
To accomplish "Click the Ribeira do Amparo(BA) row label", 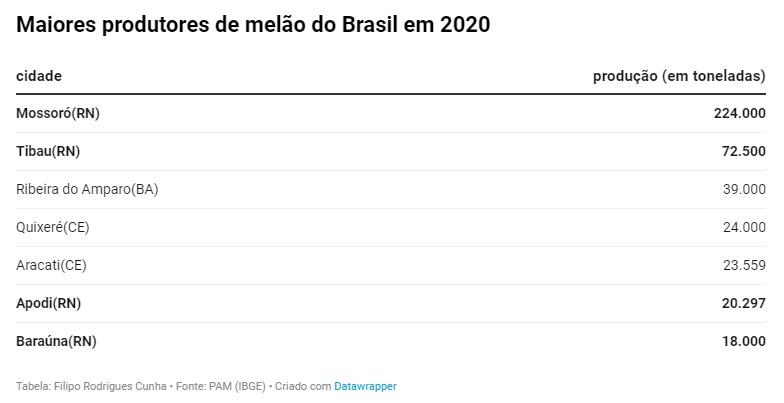I will coord(87,189).
